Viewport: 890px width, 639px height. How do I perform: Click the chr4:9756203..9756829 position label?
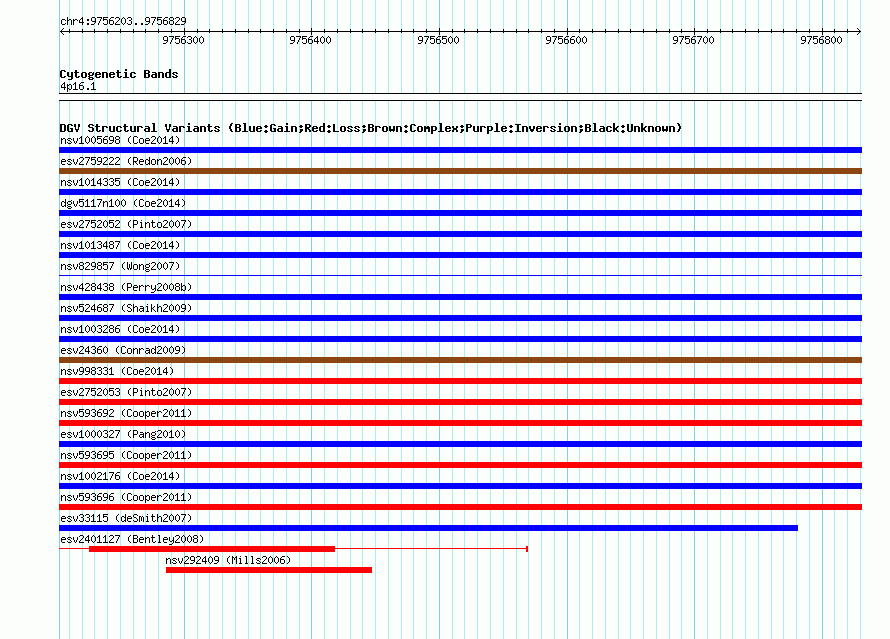[123, 21]
